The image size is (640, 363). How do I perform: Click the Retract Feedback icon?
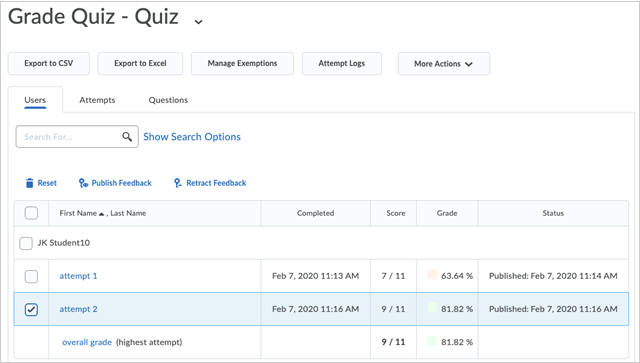178,183
